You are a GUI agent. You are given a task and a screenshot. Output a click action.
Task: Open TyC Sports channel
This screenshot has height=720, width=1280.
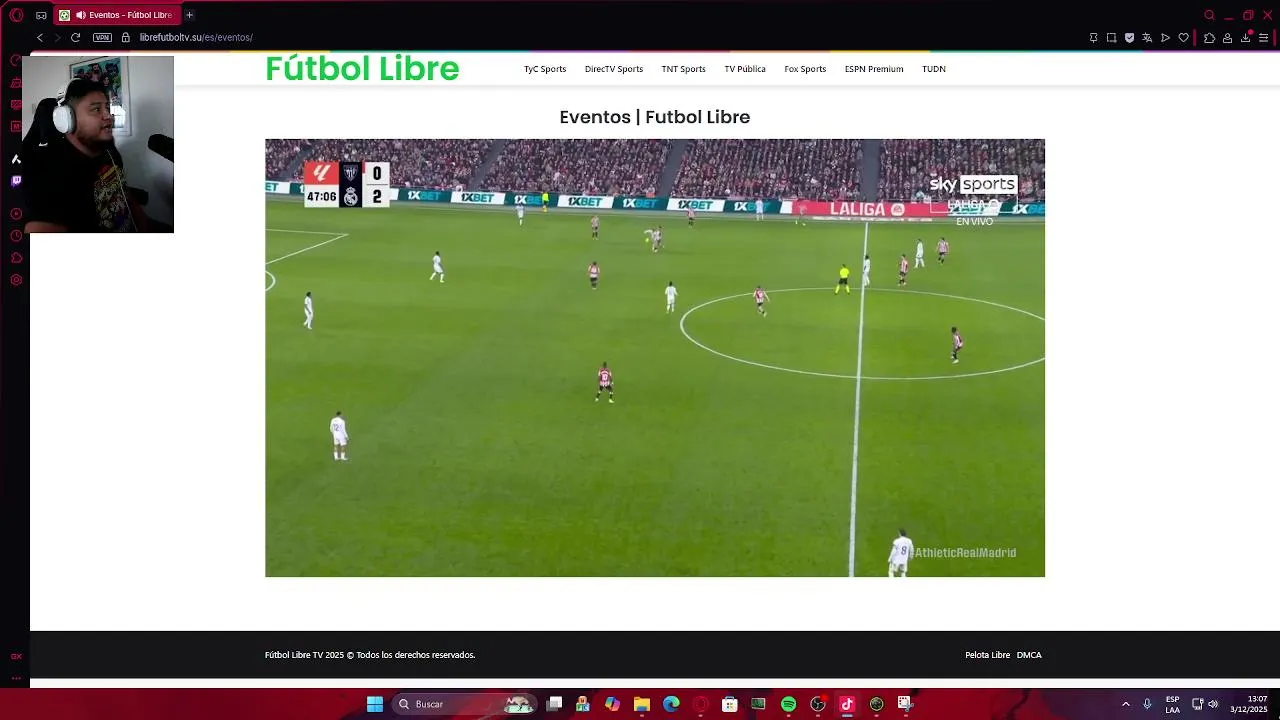pos(545,69)
